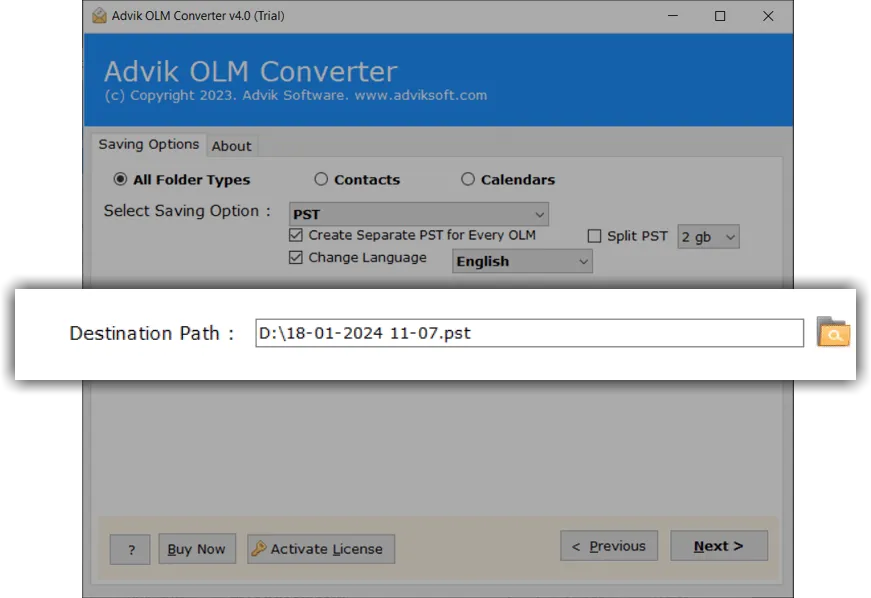Switch to the About tab

pyautogui.click(x=231, y=146)
